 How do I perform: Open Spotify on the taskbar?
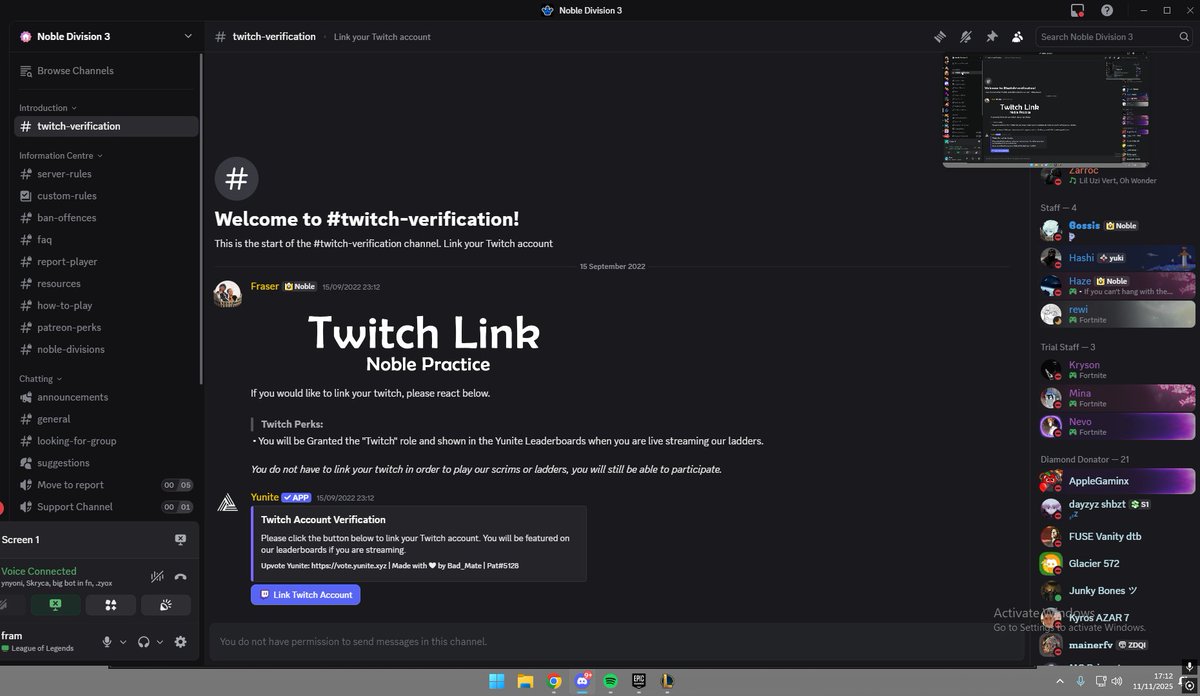click(x=611, y=681)
